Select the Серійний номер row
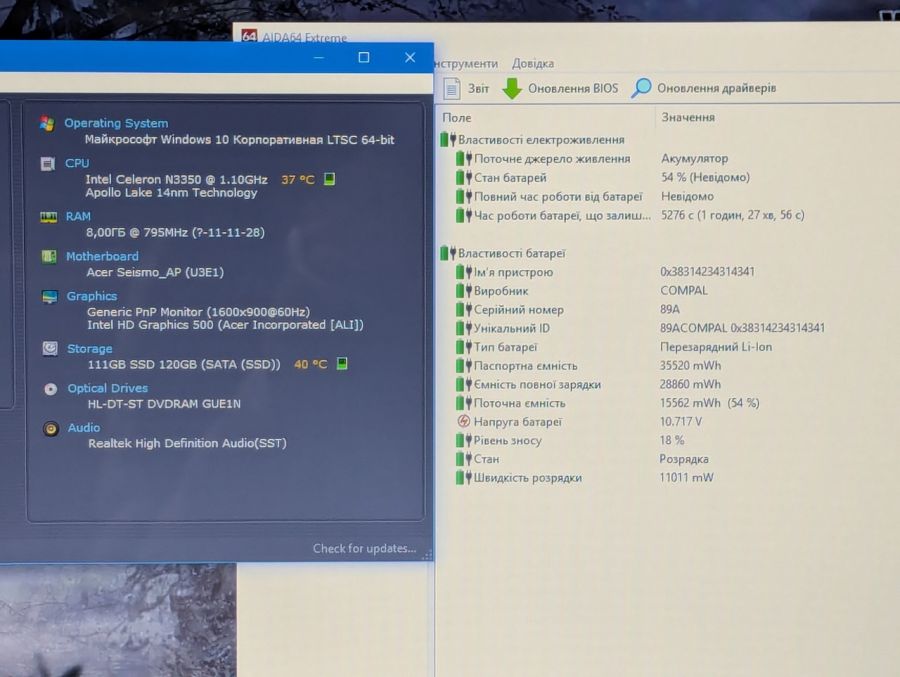Image resolution: width=900 pixels, height=677 pixels. pos(568,310)
